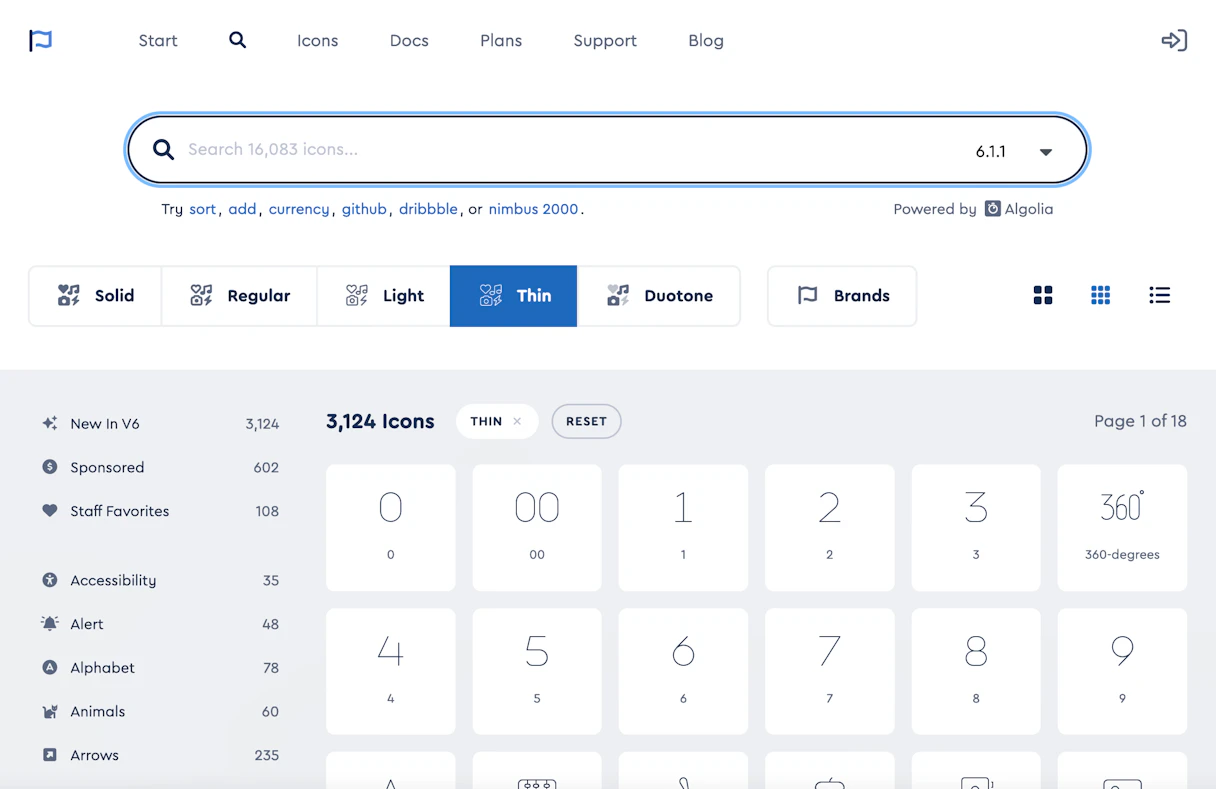The width and height of the screenshot is (1216, 789).
Task: Remove the THIN filter chip
Action: [517, 421]
